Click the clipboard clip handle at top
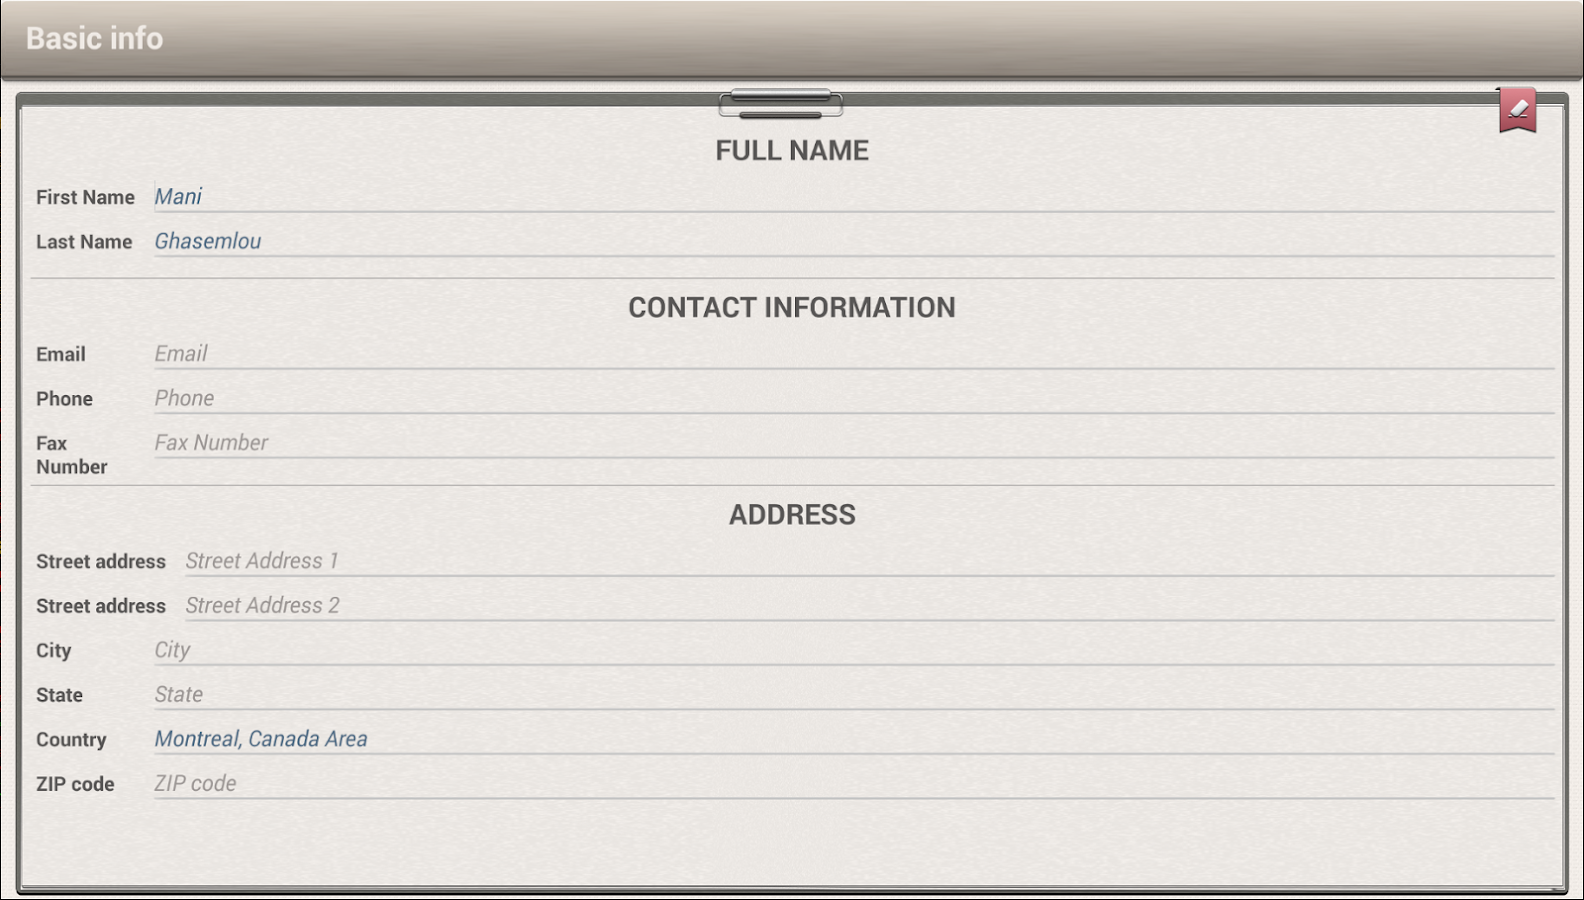The width and height of the screenshot is (1584, 900). [x=781, y=104]
